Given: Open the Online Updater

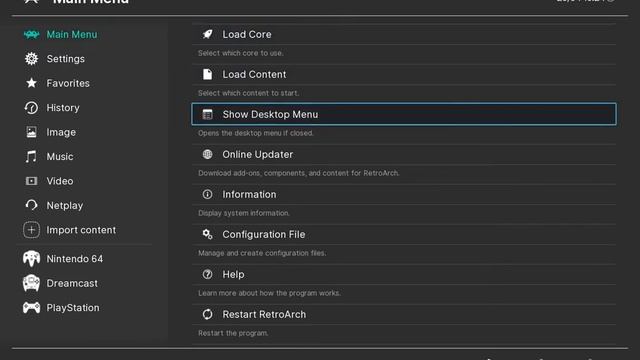Looking at the screenshot, I should (x=404, y=154).
